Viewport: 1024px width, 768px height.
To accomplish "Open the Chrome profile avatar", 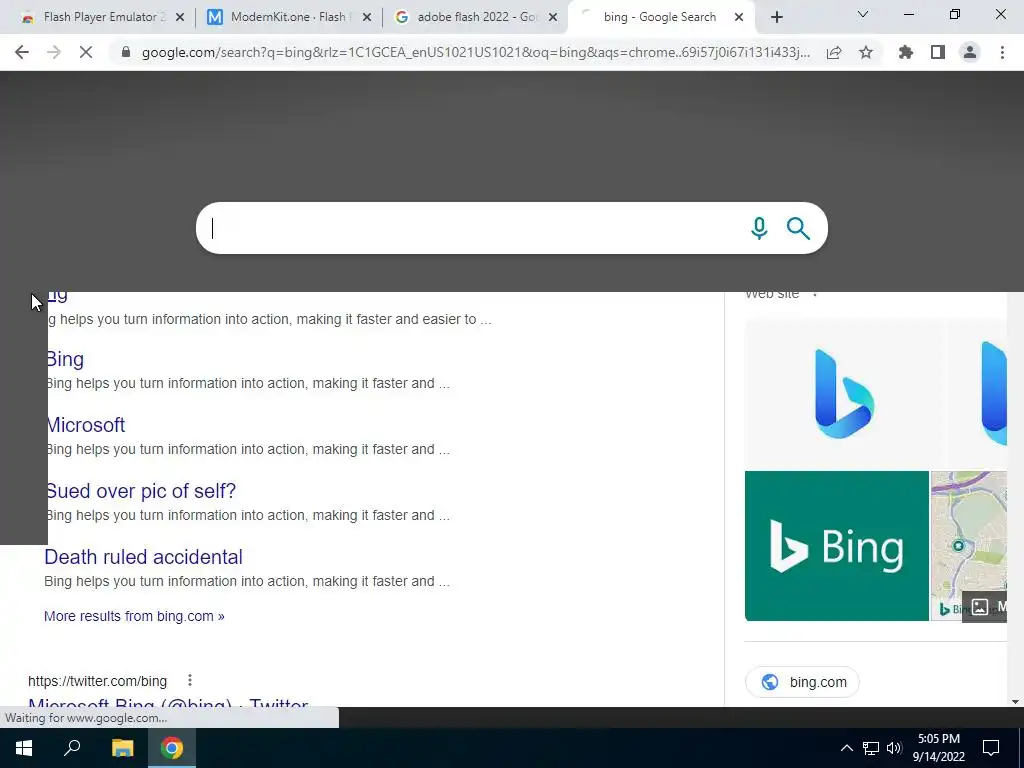I will (970, 52).
